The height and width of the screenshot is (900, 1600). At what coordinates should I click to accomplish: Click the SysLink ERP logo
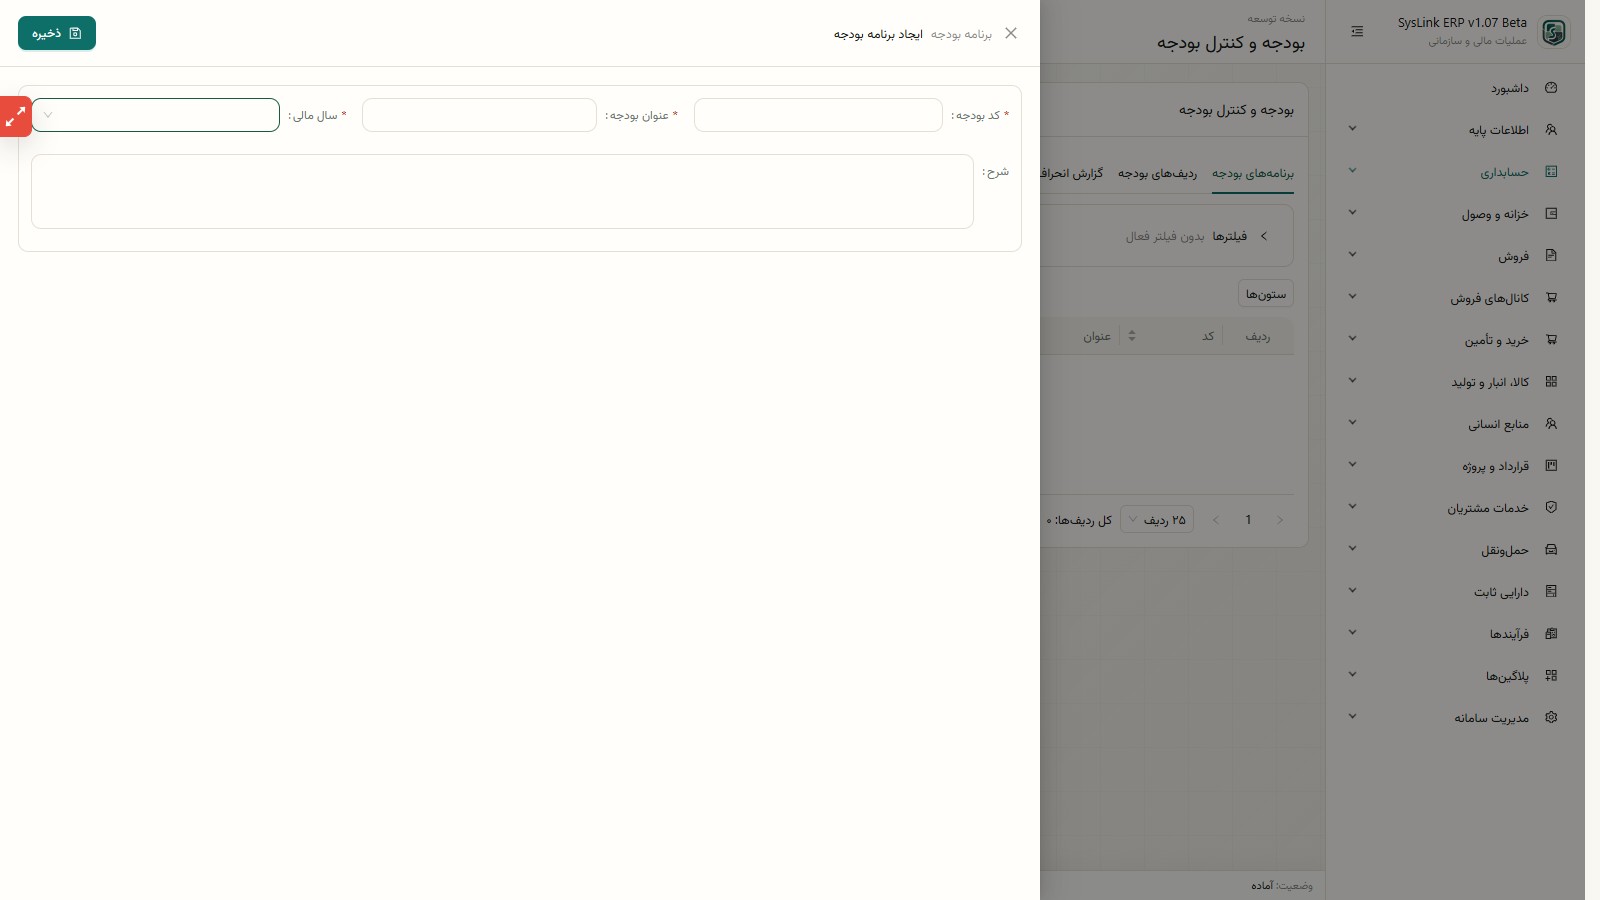(x=1554, y=32)
